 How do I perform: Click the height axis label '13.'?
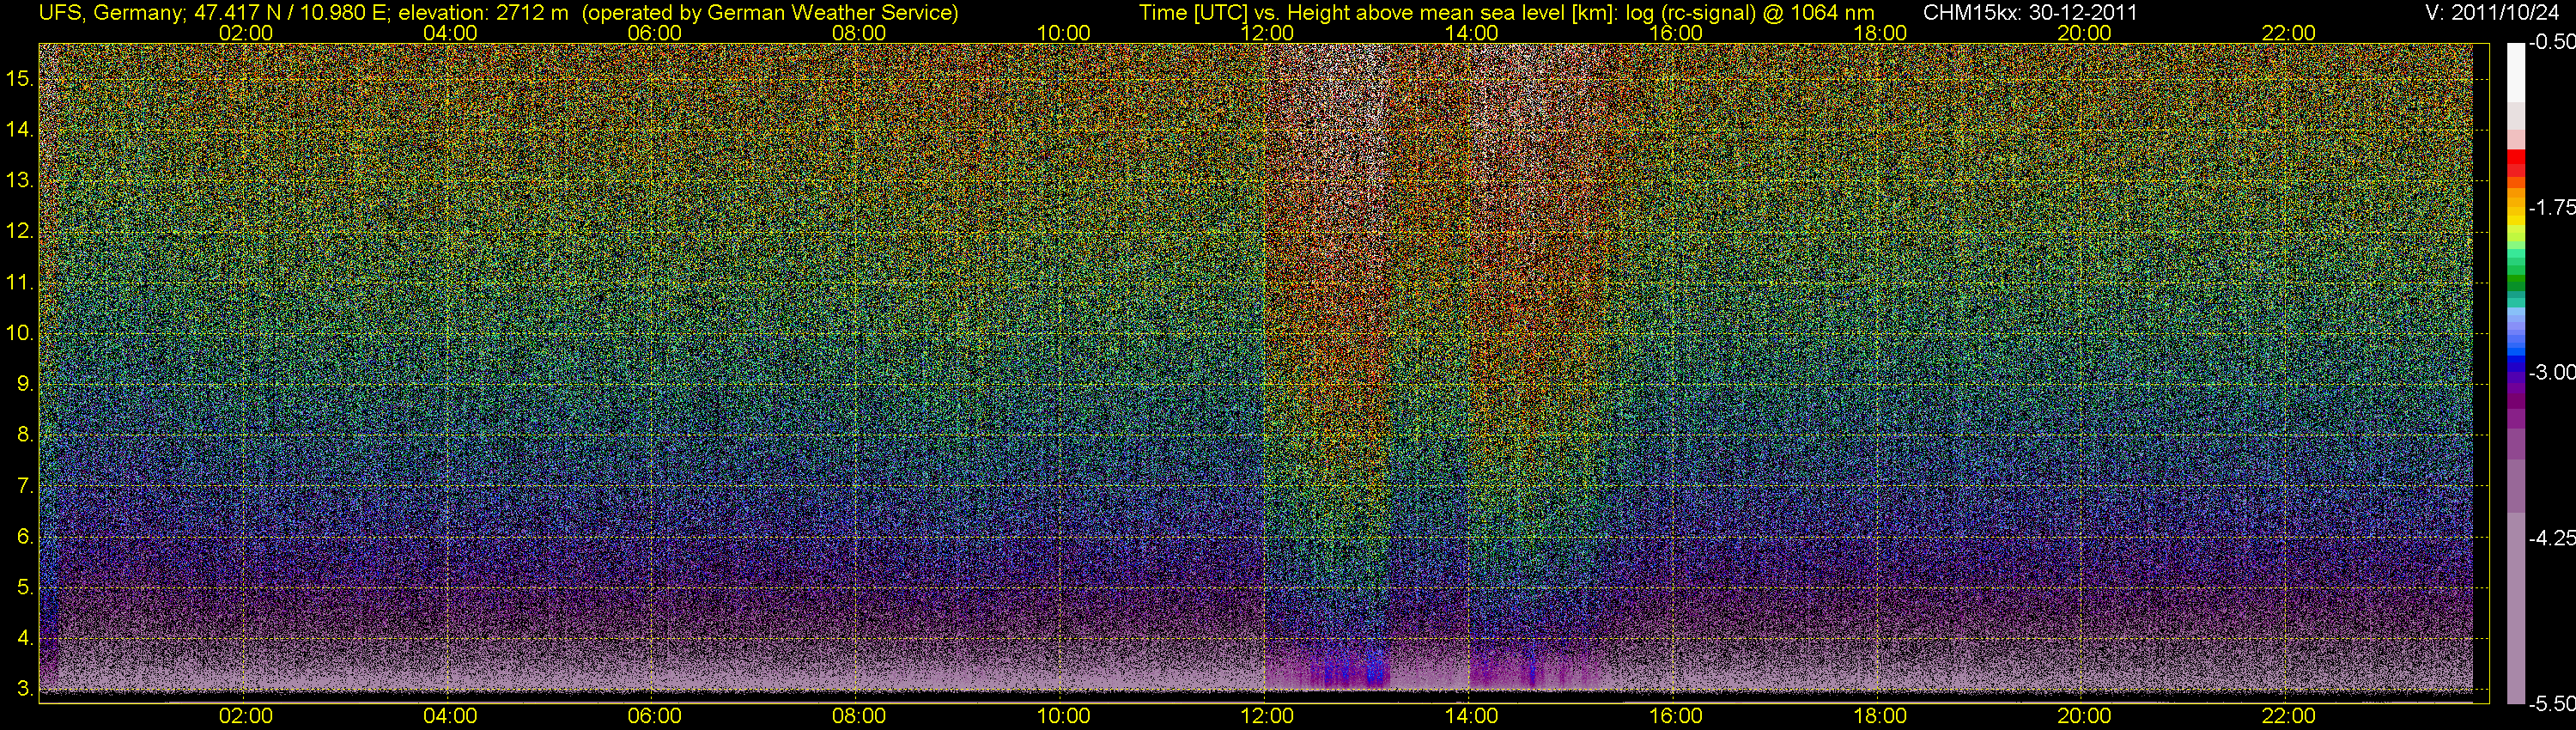point(20,180)
